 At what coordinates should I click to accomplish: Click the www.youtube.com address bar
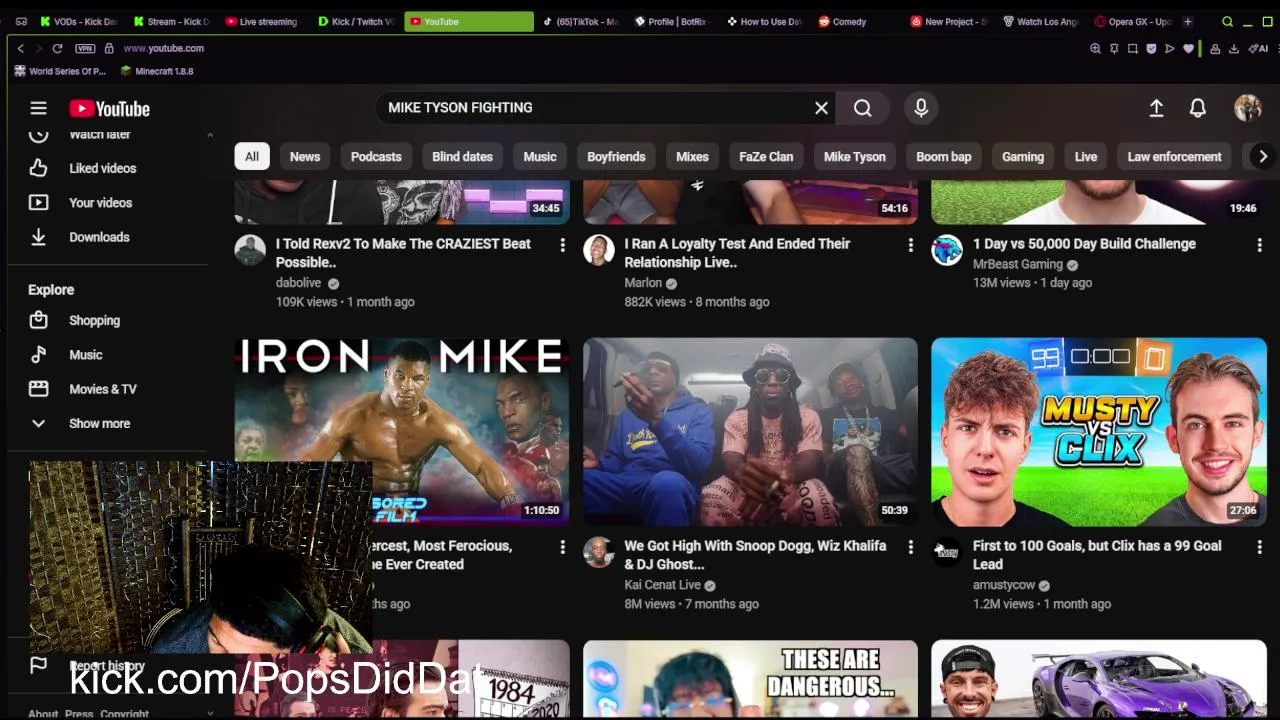coord(164,48)
